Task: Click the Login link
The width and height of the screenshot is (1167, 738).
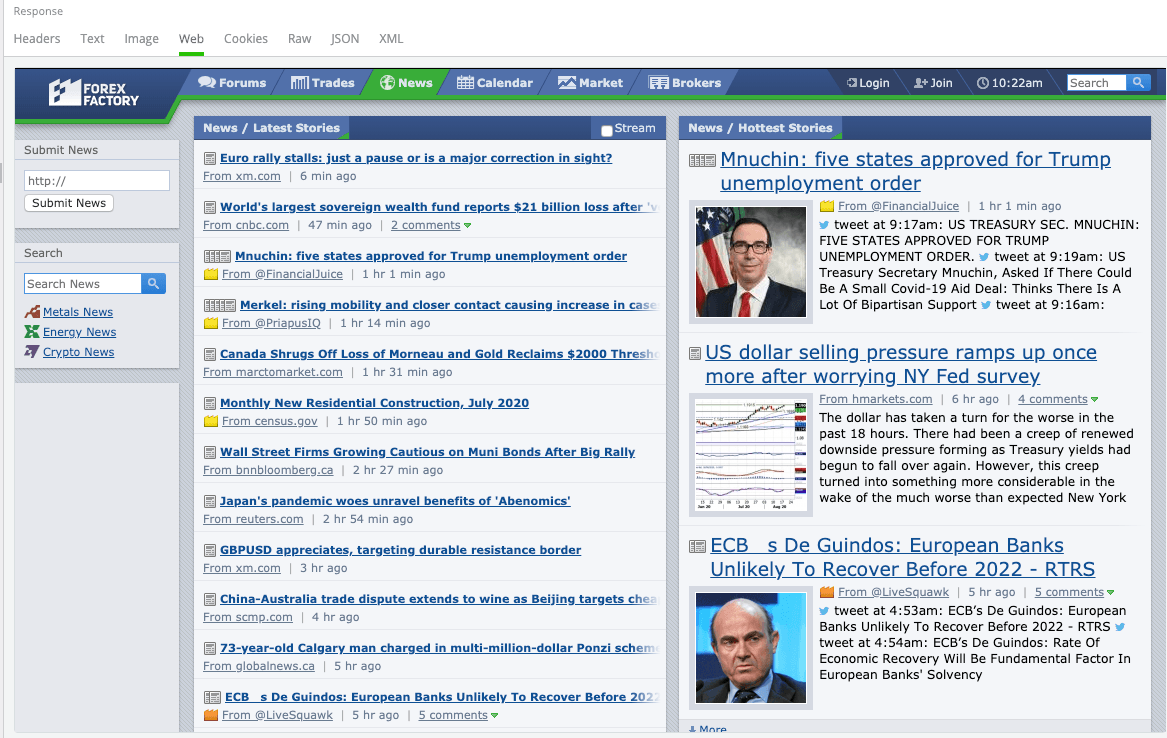Action: click(868, 83)
